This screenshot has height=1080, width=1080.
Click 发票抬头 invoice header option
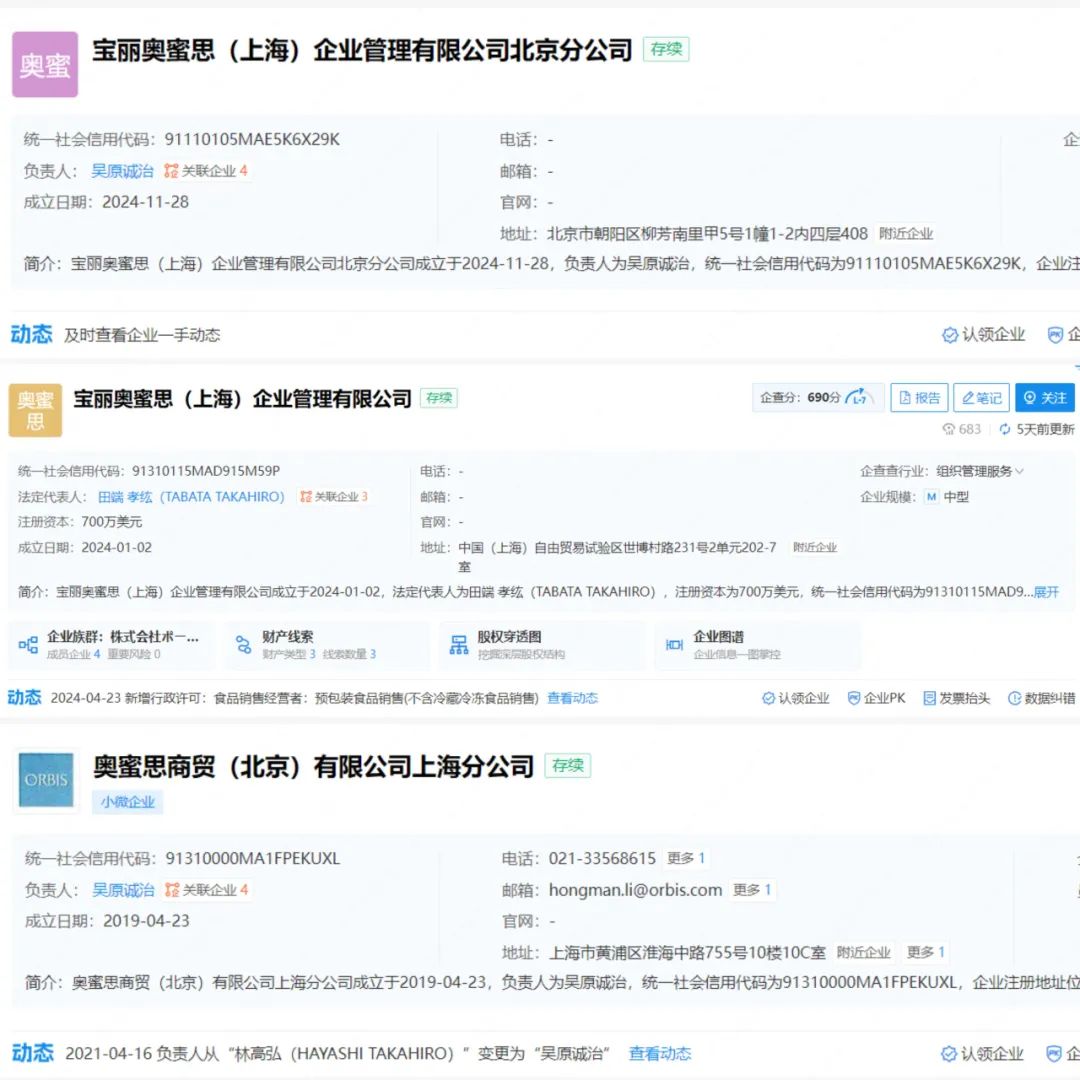tap(956, 698)
